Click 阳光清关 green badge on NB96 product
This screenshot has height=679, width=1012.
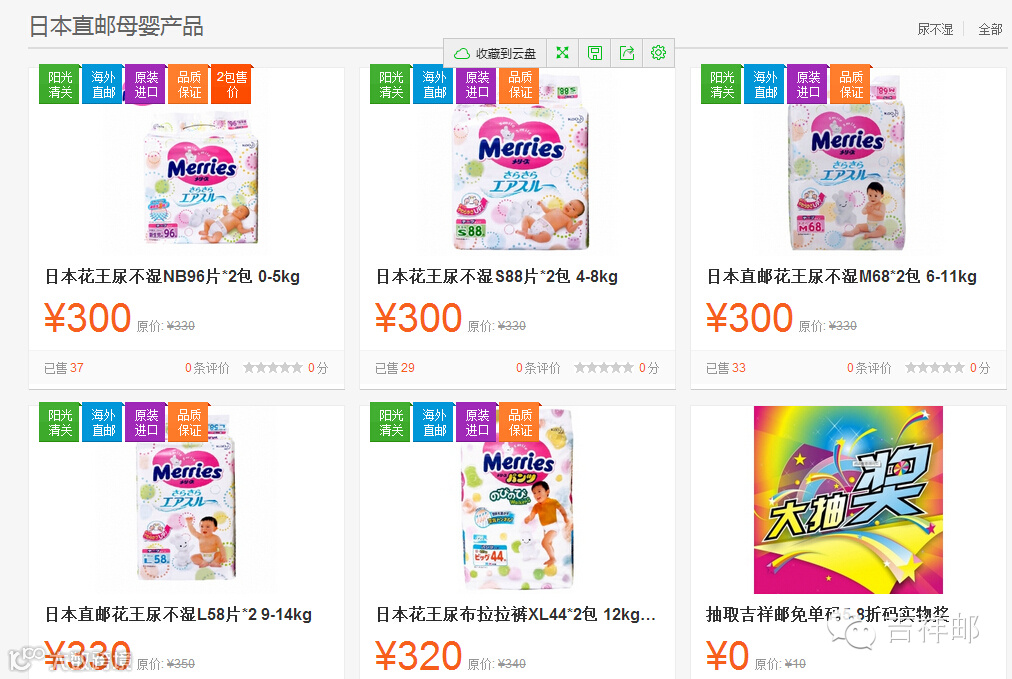coord(59,85)
